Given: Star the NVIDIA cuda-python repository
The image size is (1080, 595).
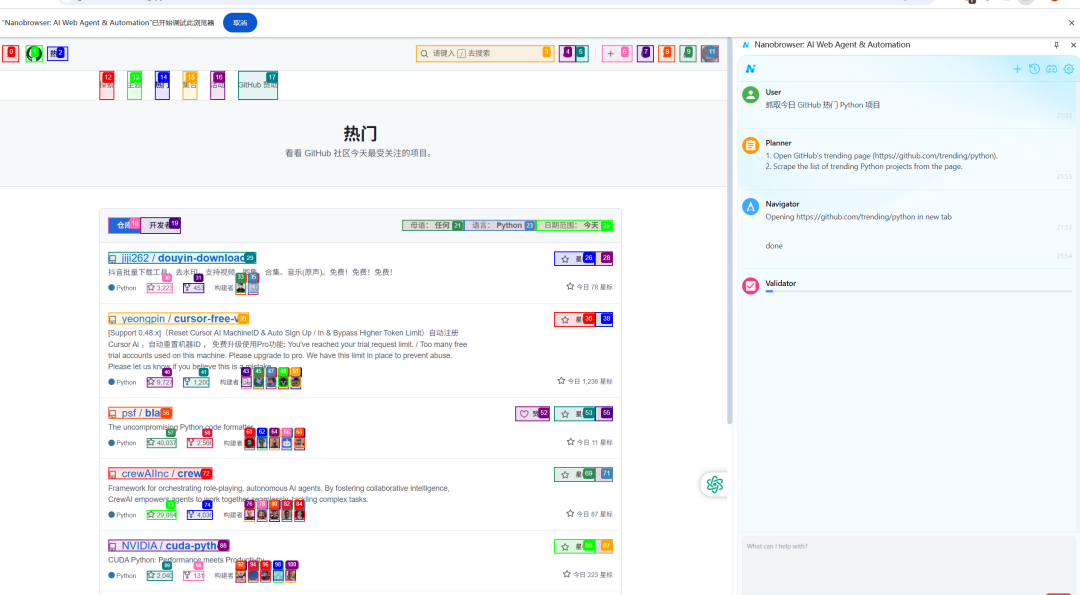Looking at the screenshot, I should point(575,546).
